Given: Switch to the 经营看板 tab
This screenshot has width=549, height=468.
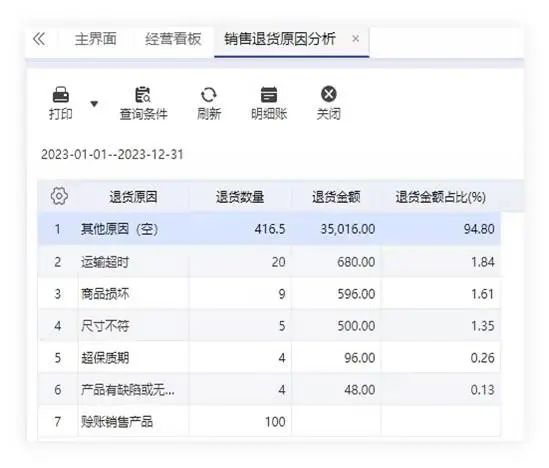Looking at the screenshot, I should (x=173, y=39).
